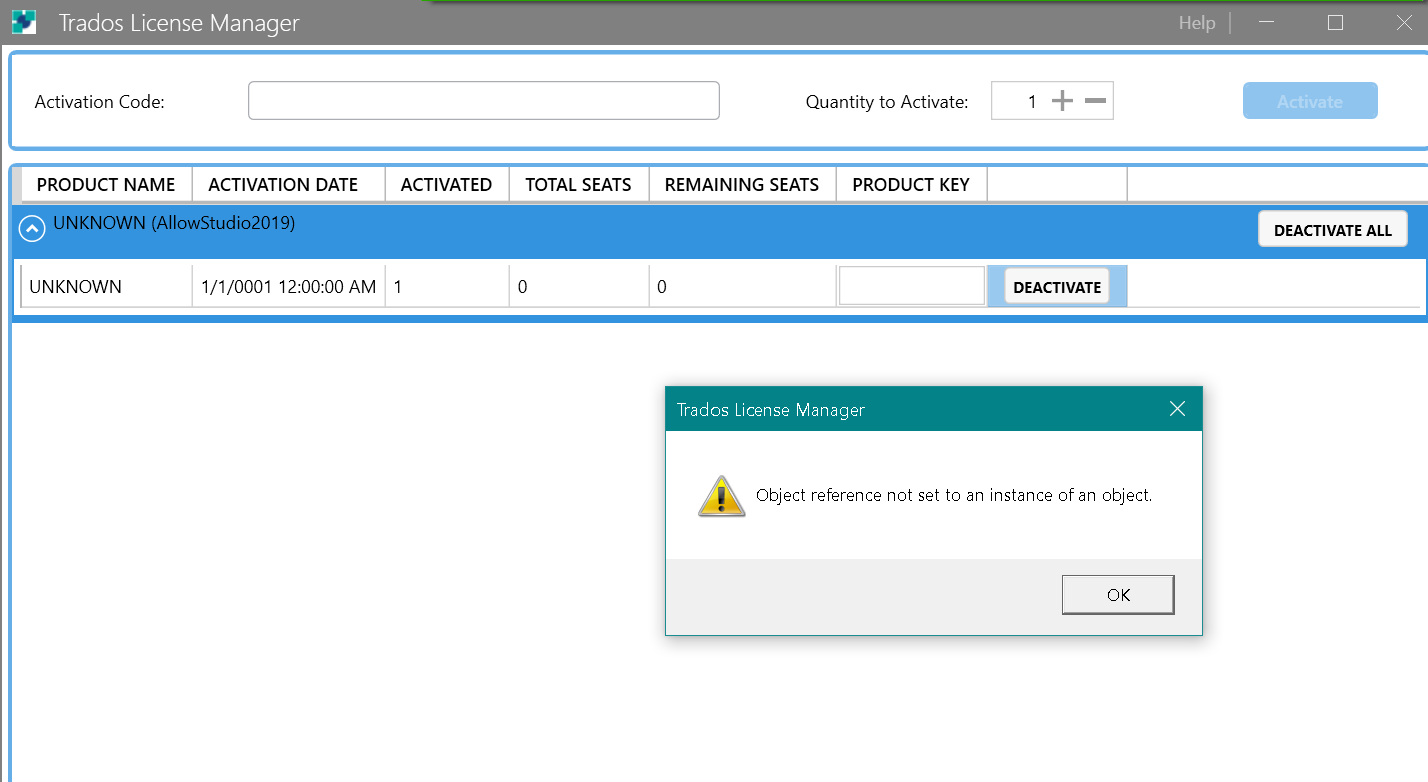The image size is (1428, 782).
Task: Sort by the ACTIVATED column header
Action: click(x=446, y=185)
